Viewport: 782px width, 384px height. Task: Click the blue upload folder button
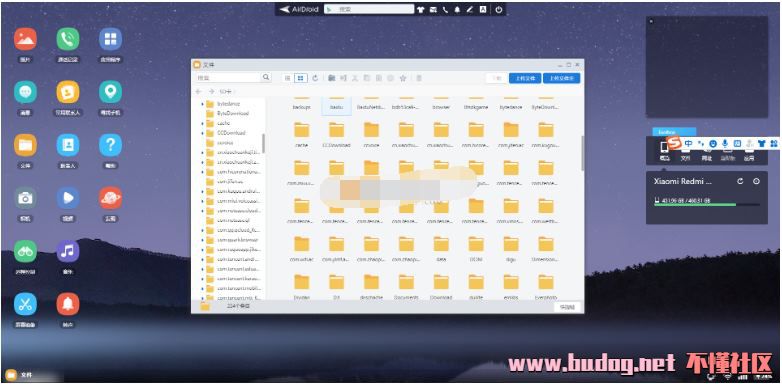pyautogui.click(x=562, y=78)
